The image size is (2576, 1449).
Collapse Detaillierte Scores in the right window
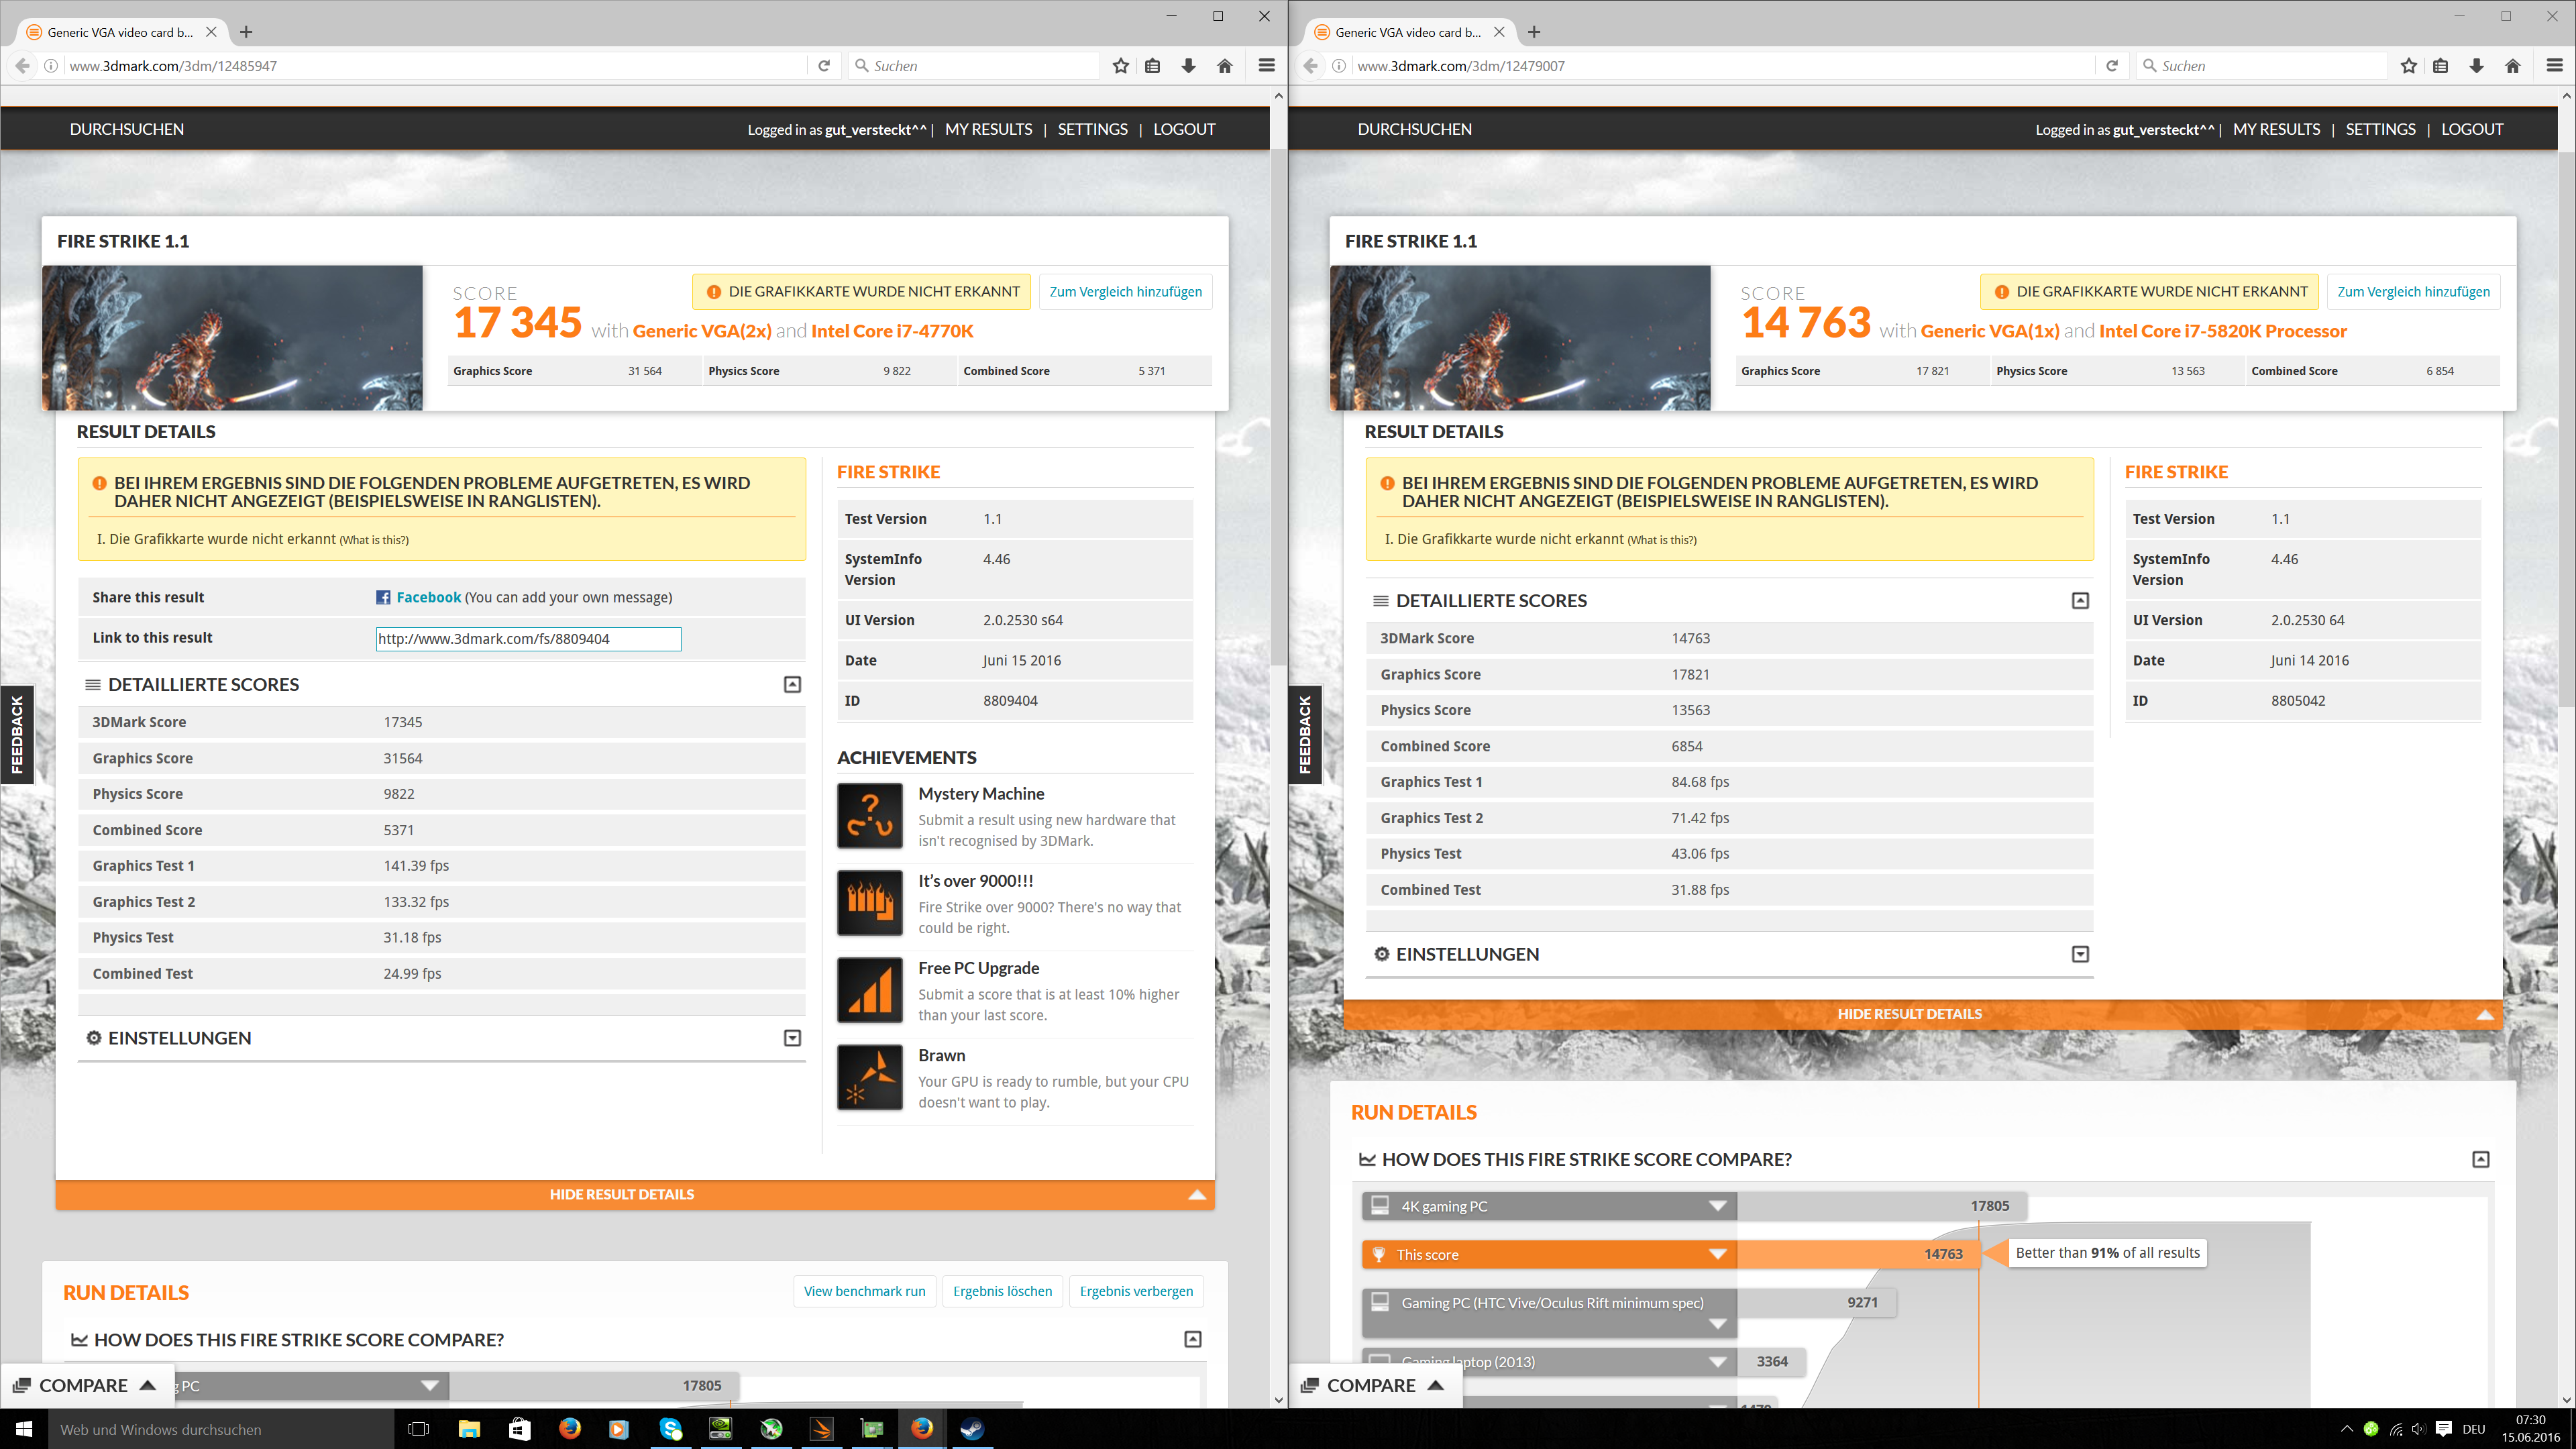click(x=2080, y=601)
